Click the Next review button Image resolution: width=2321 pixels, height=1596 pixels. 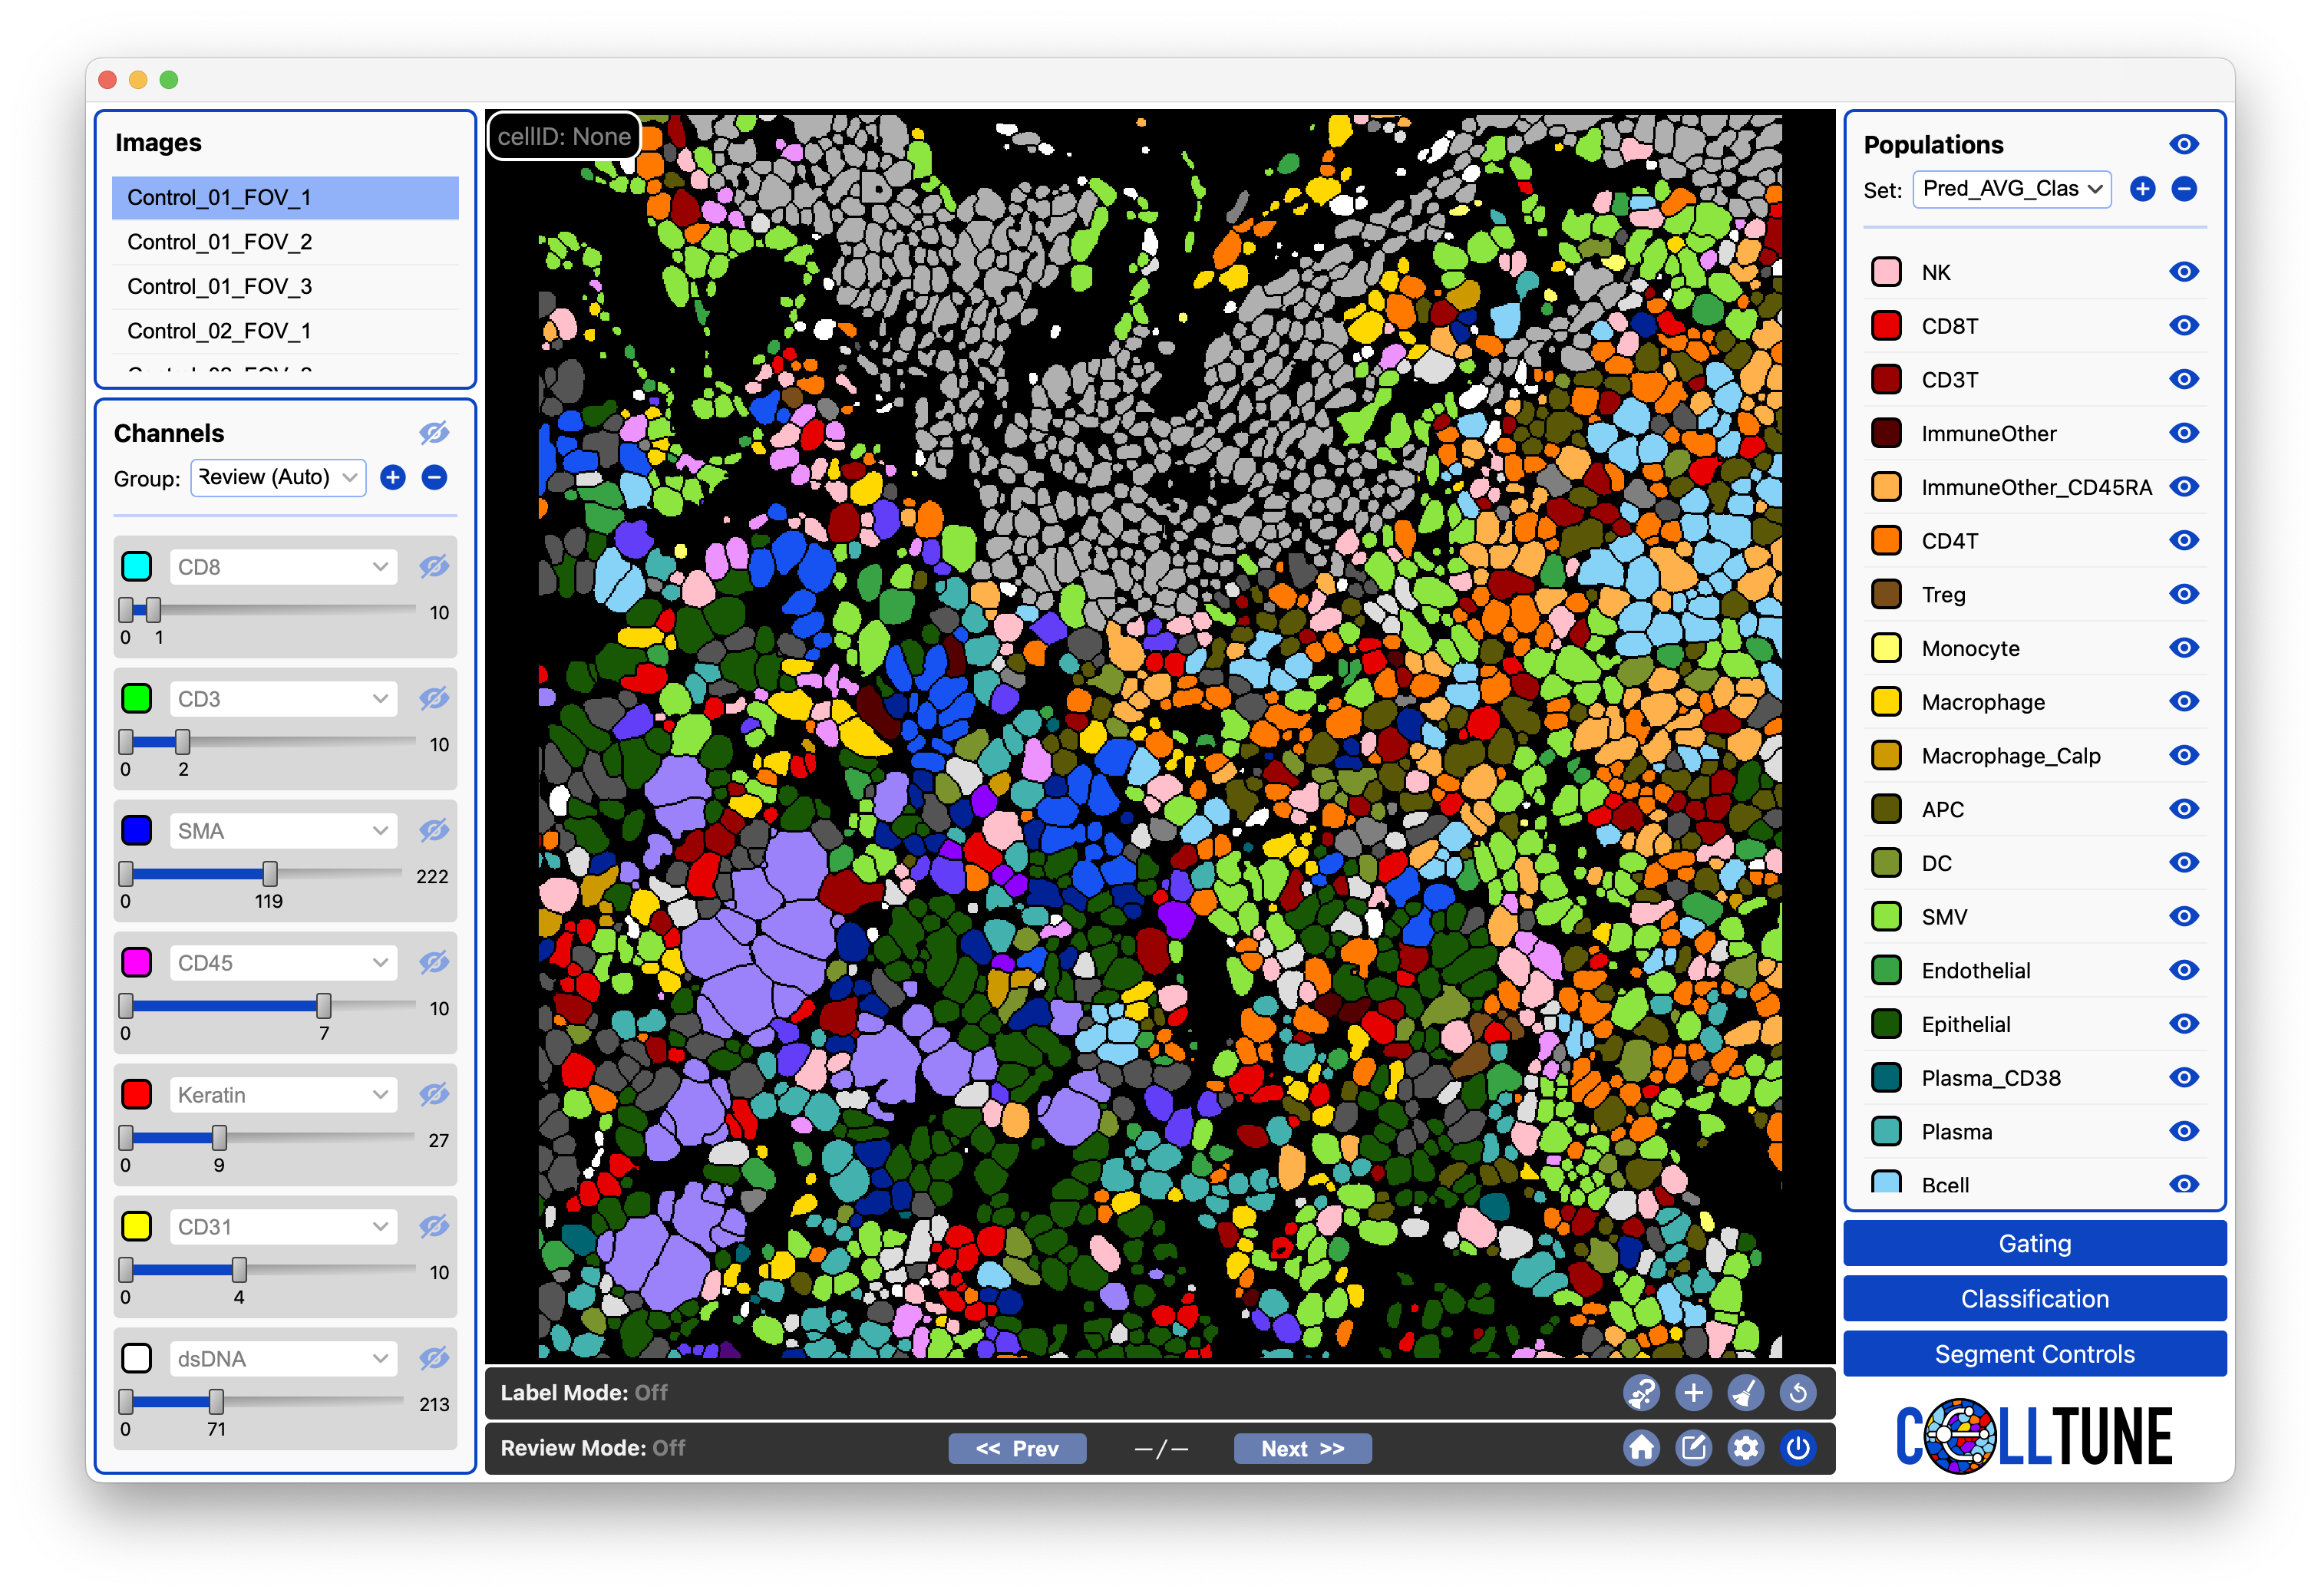coord(1302,1448)
